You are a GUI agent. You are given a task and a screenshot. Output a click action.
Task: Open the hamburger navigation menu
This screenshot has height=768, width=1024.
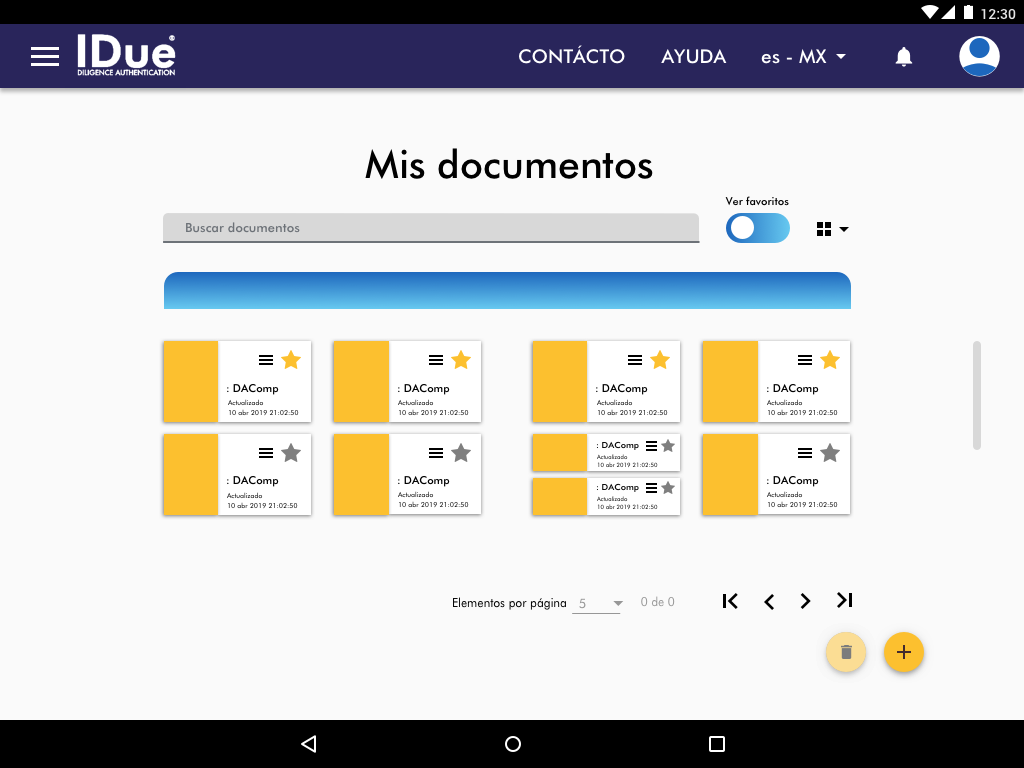(45, 57)
